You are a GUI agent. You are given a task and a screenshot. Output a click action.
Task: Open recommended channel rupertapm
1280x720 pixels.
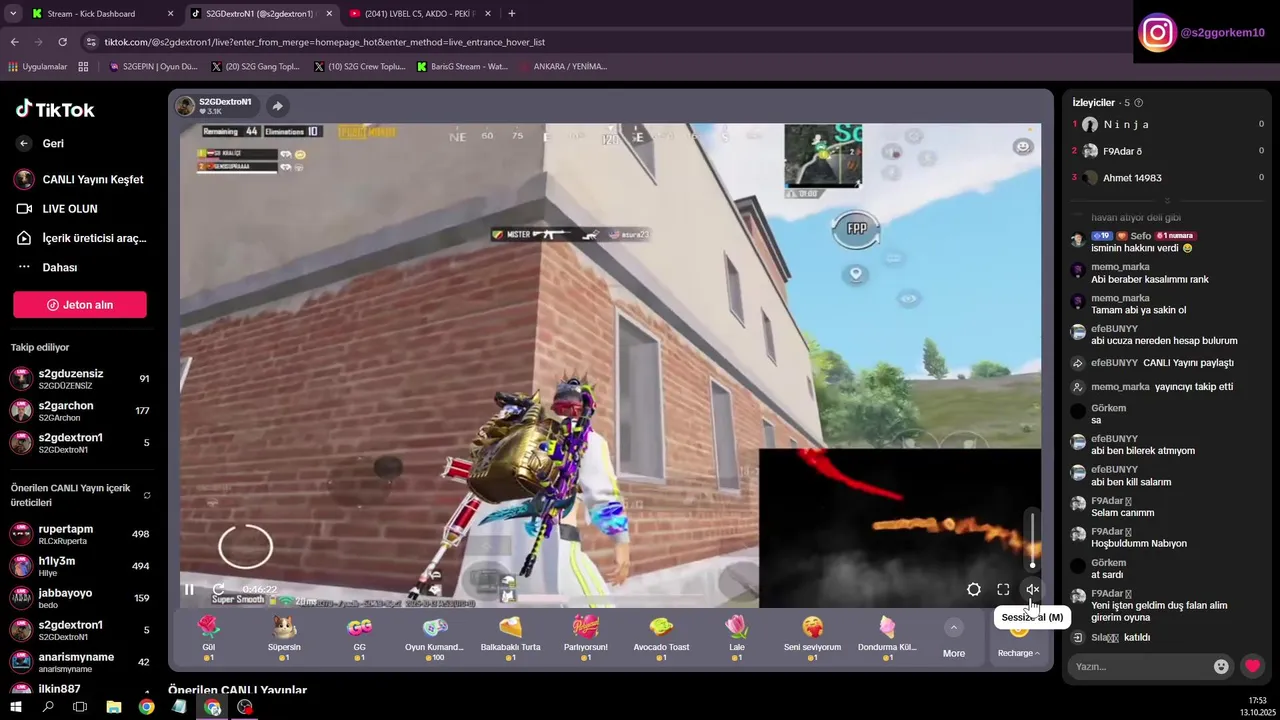pos(80,534)
